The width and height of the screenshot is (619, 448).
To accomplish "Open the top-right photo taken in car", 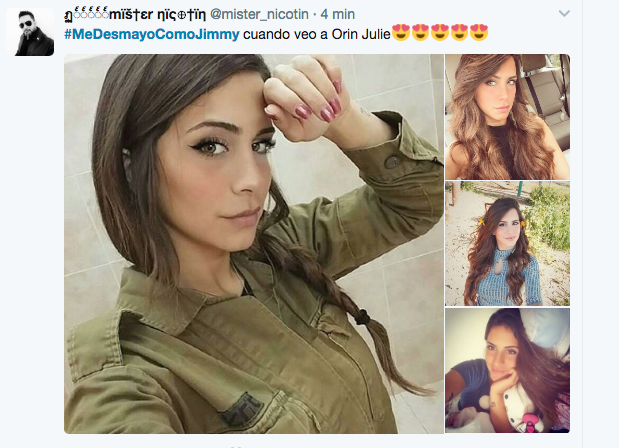I will 507,117.
